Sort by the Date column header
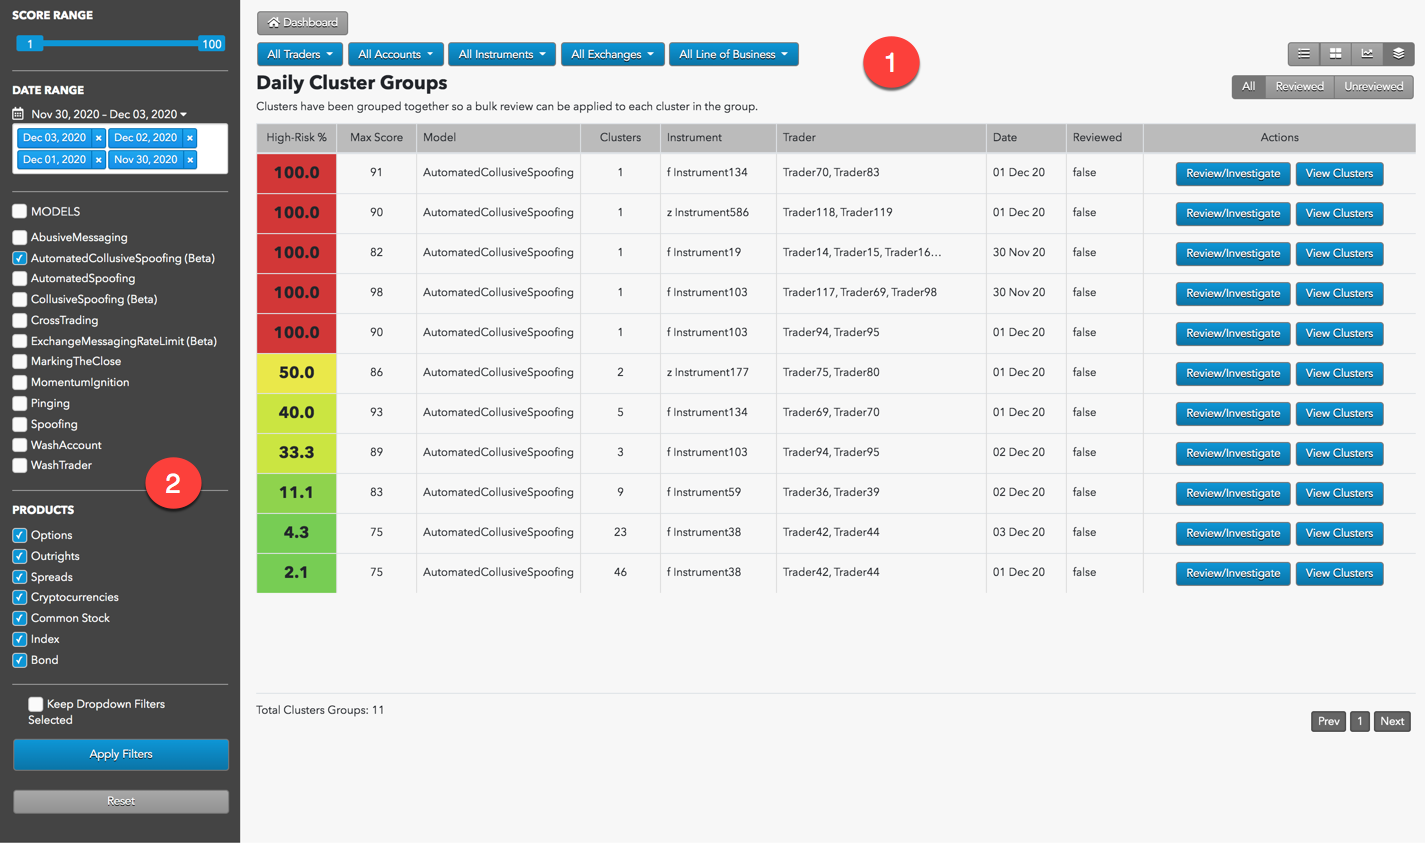The height and width of the screenshot is (844, 1425). coord(1026,138)
